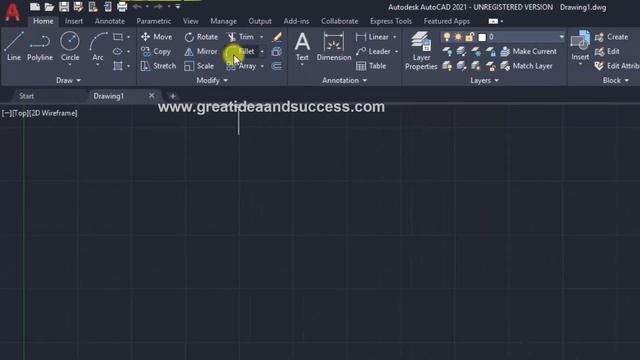Select the Polyline tool
This screenshot has height=360, width=640.
coord(40,47)
